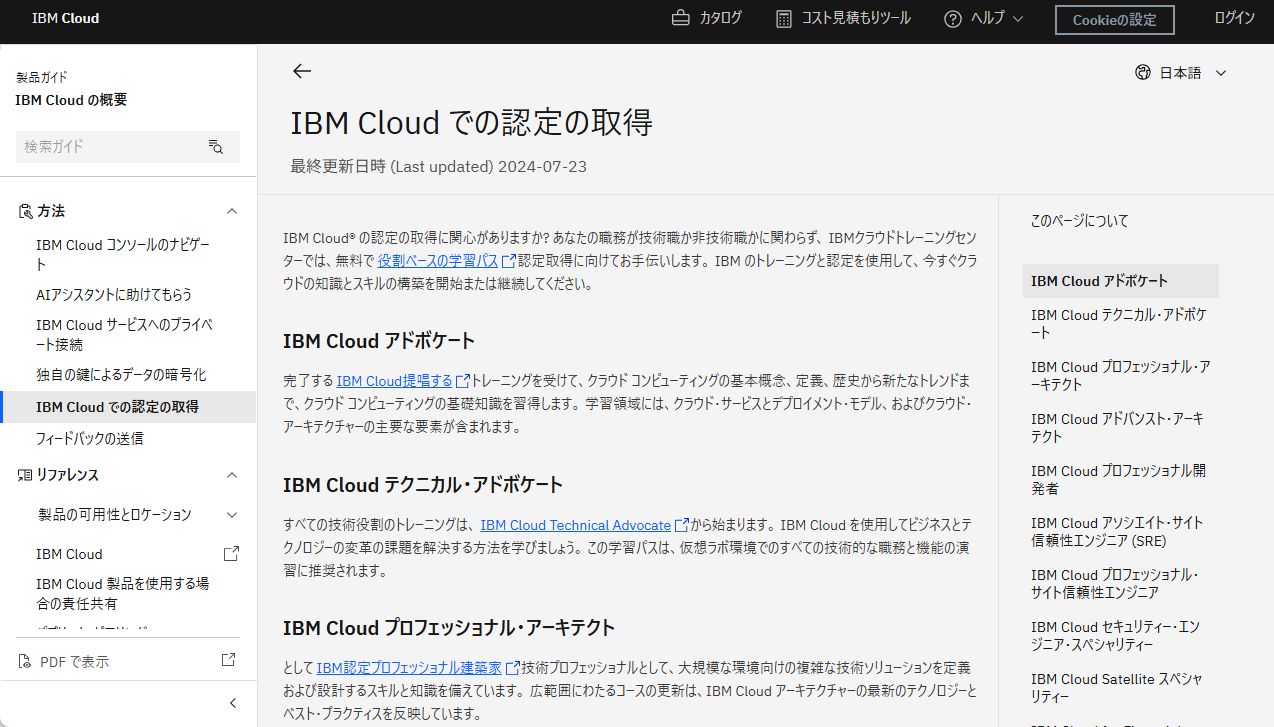Jump to IBM Cloud プロフェッショナル開発者 in contents
Screen dimensions: 1274x727
1121,480
